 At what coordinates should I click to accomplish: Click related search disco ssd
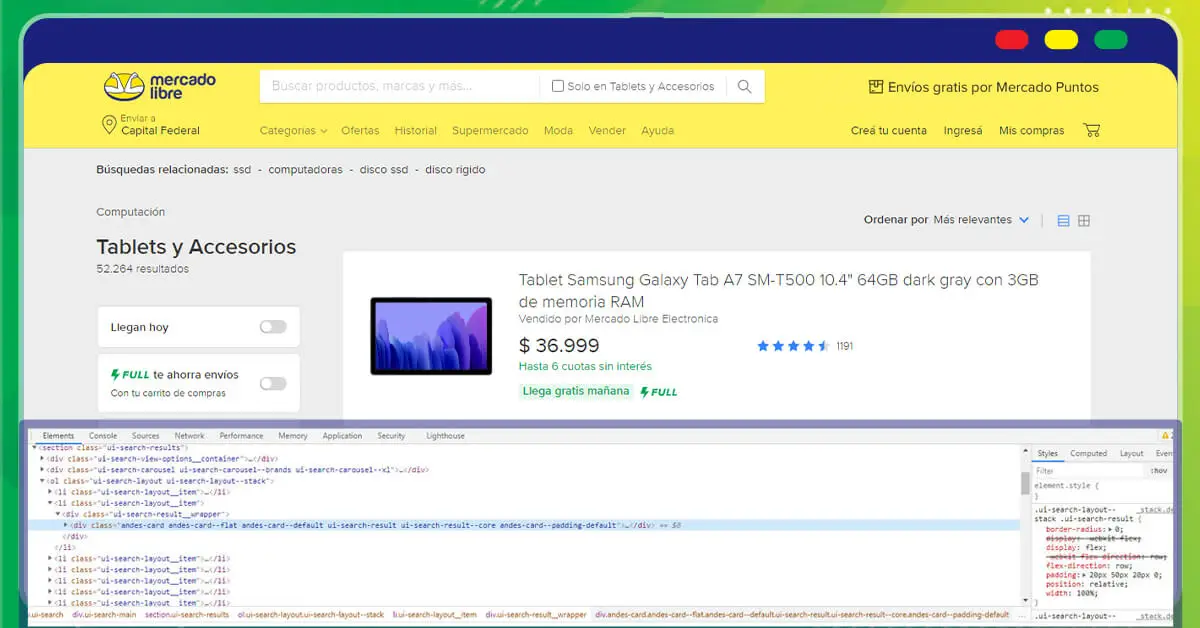tap(384, 170)
